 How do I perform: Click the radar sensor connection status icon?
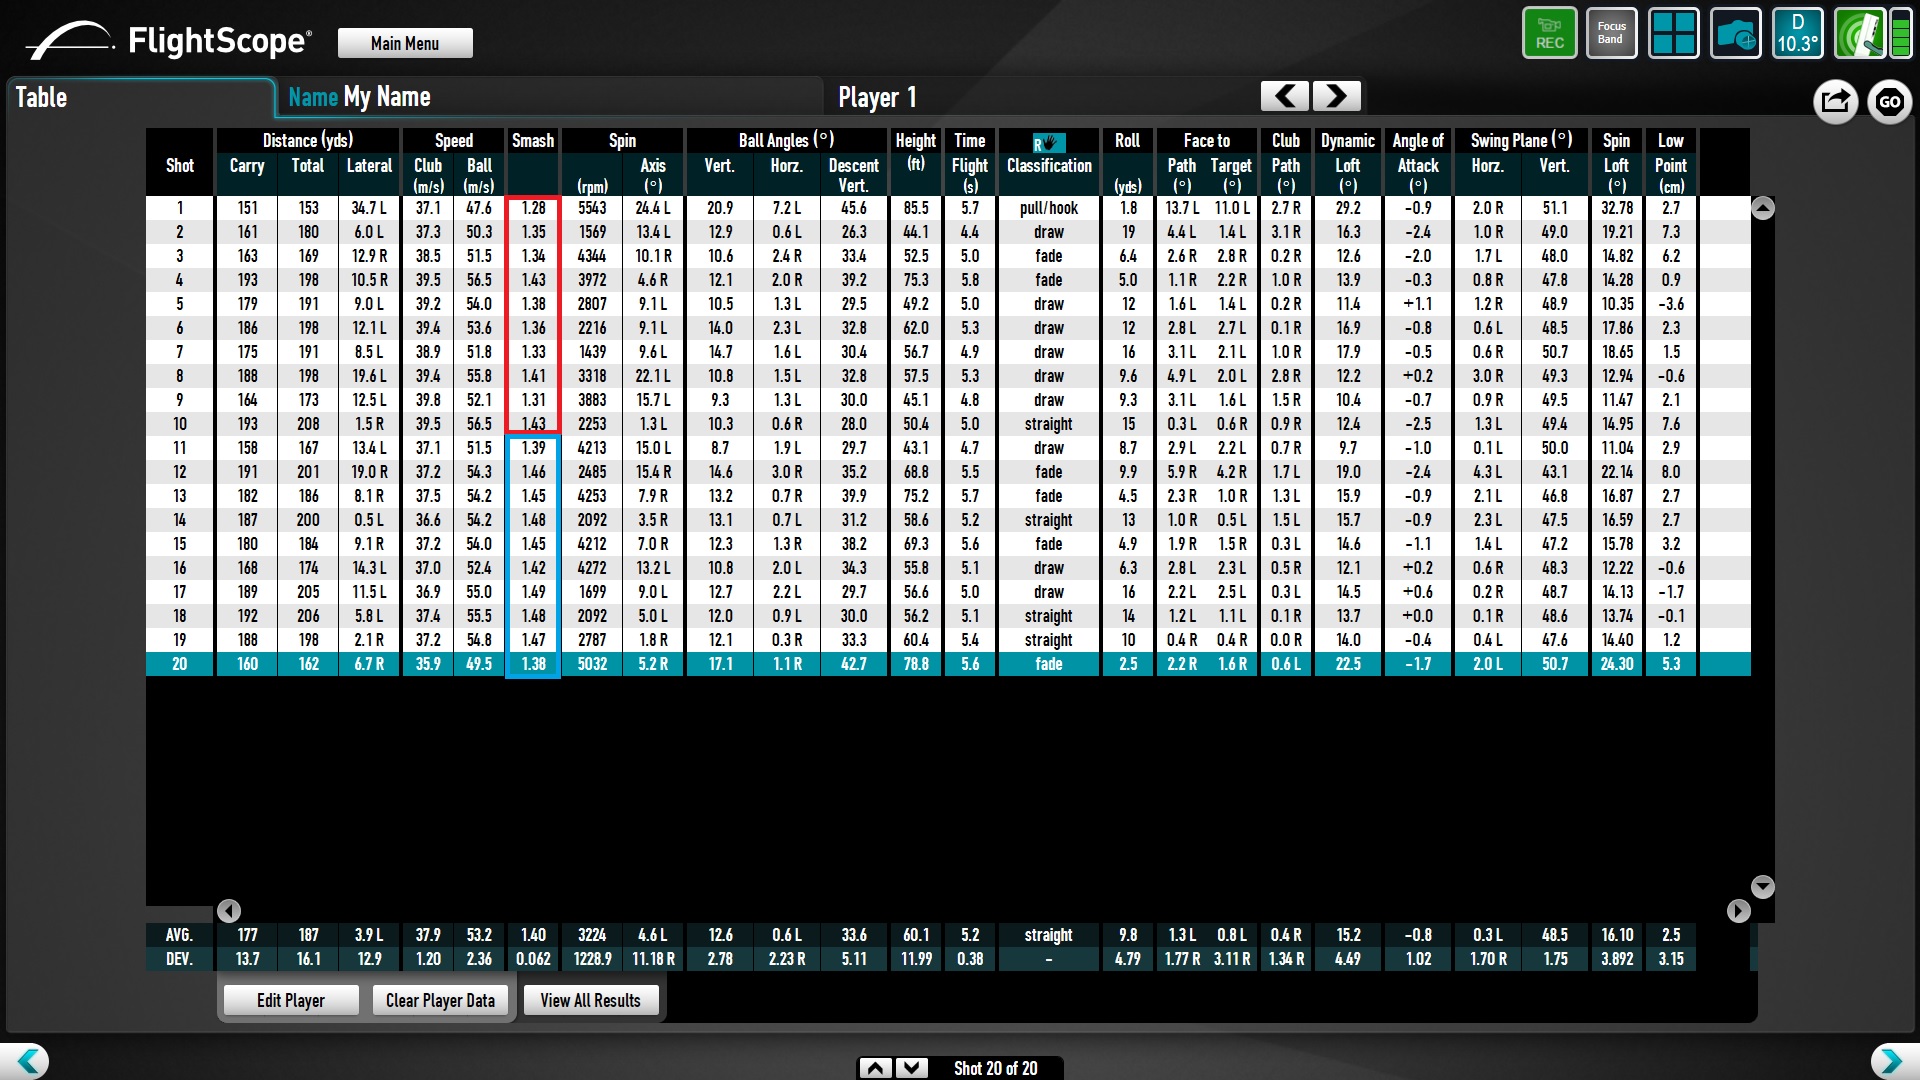coord(1860,34)
